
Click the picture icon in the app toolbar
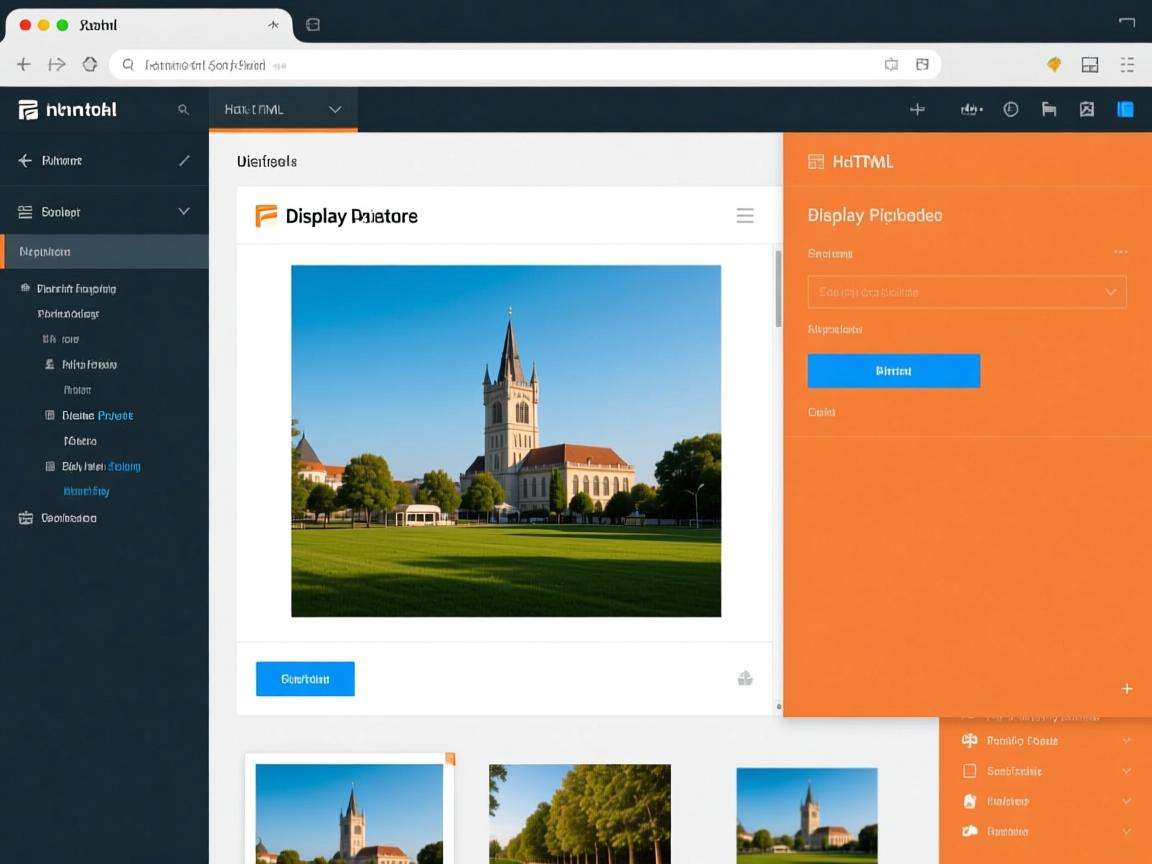[1087, 110]
